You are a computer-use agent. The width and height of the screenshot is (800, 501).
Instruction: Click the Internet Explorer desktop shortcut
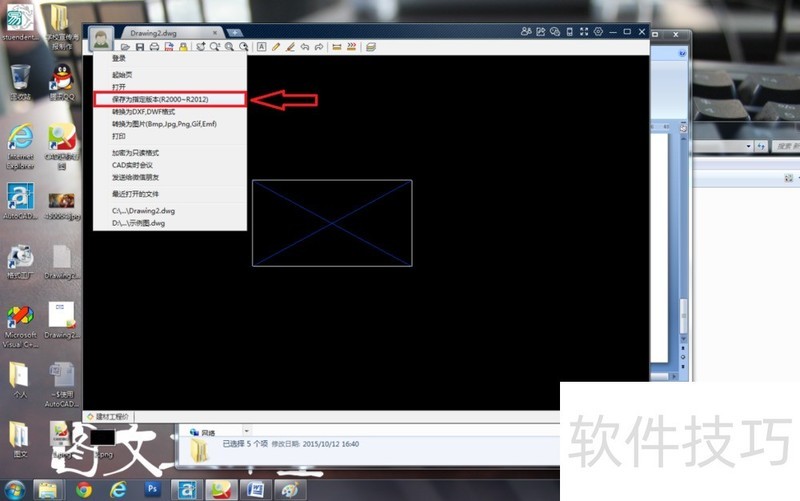[x=20, y=146]
